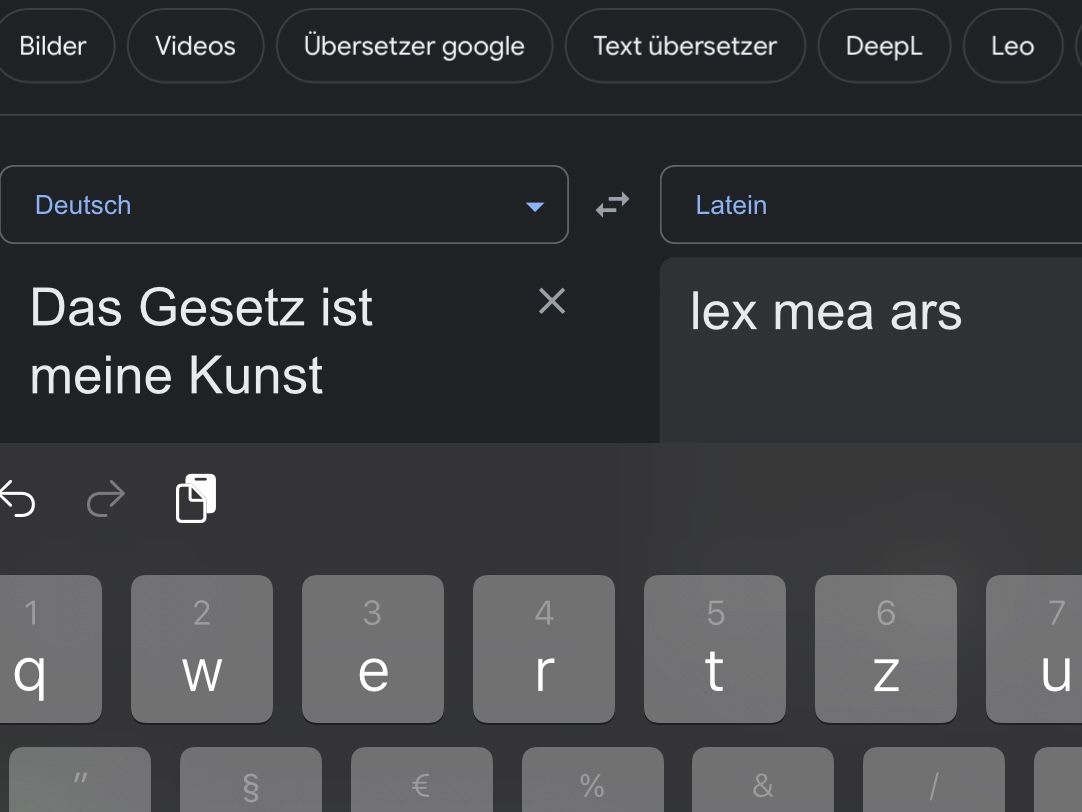
Task: Switch to the Bilder search tab
Action: coord(53,46)
